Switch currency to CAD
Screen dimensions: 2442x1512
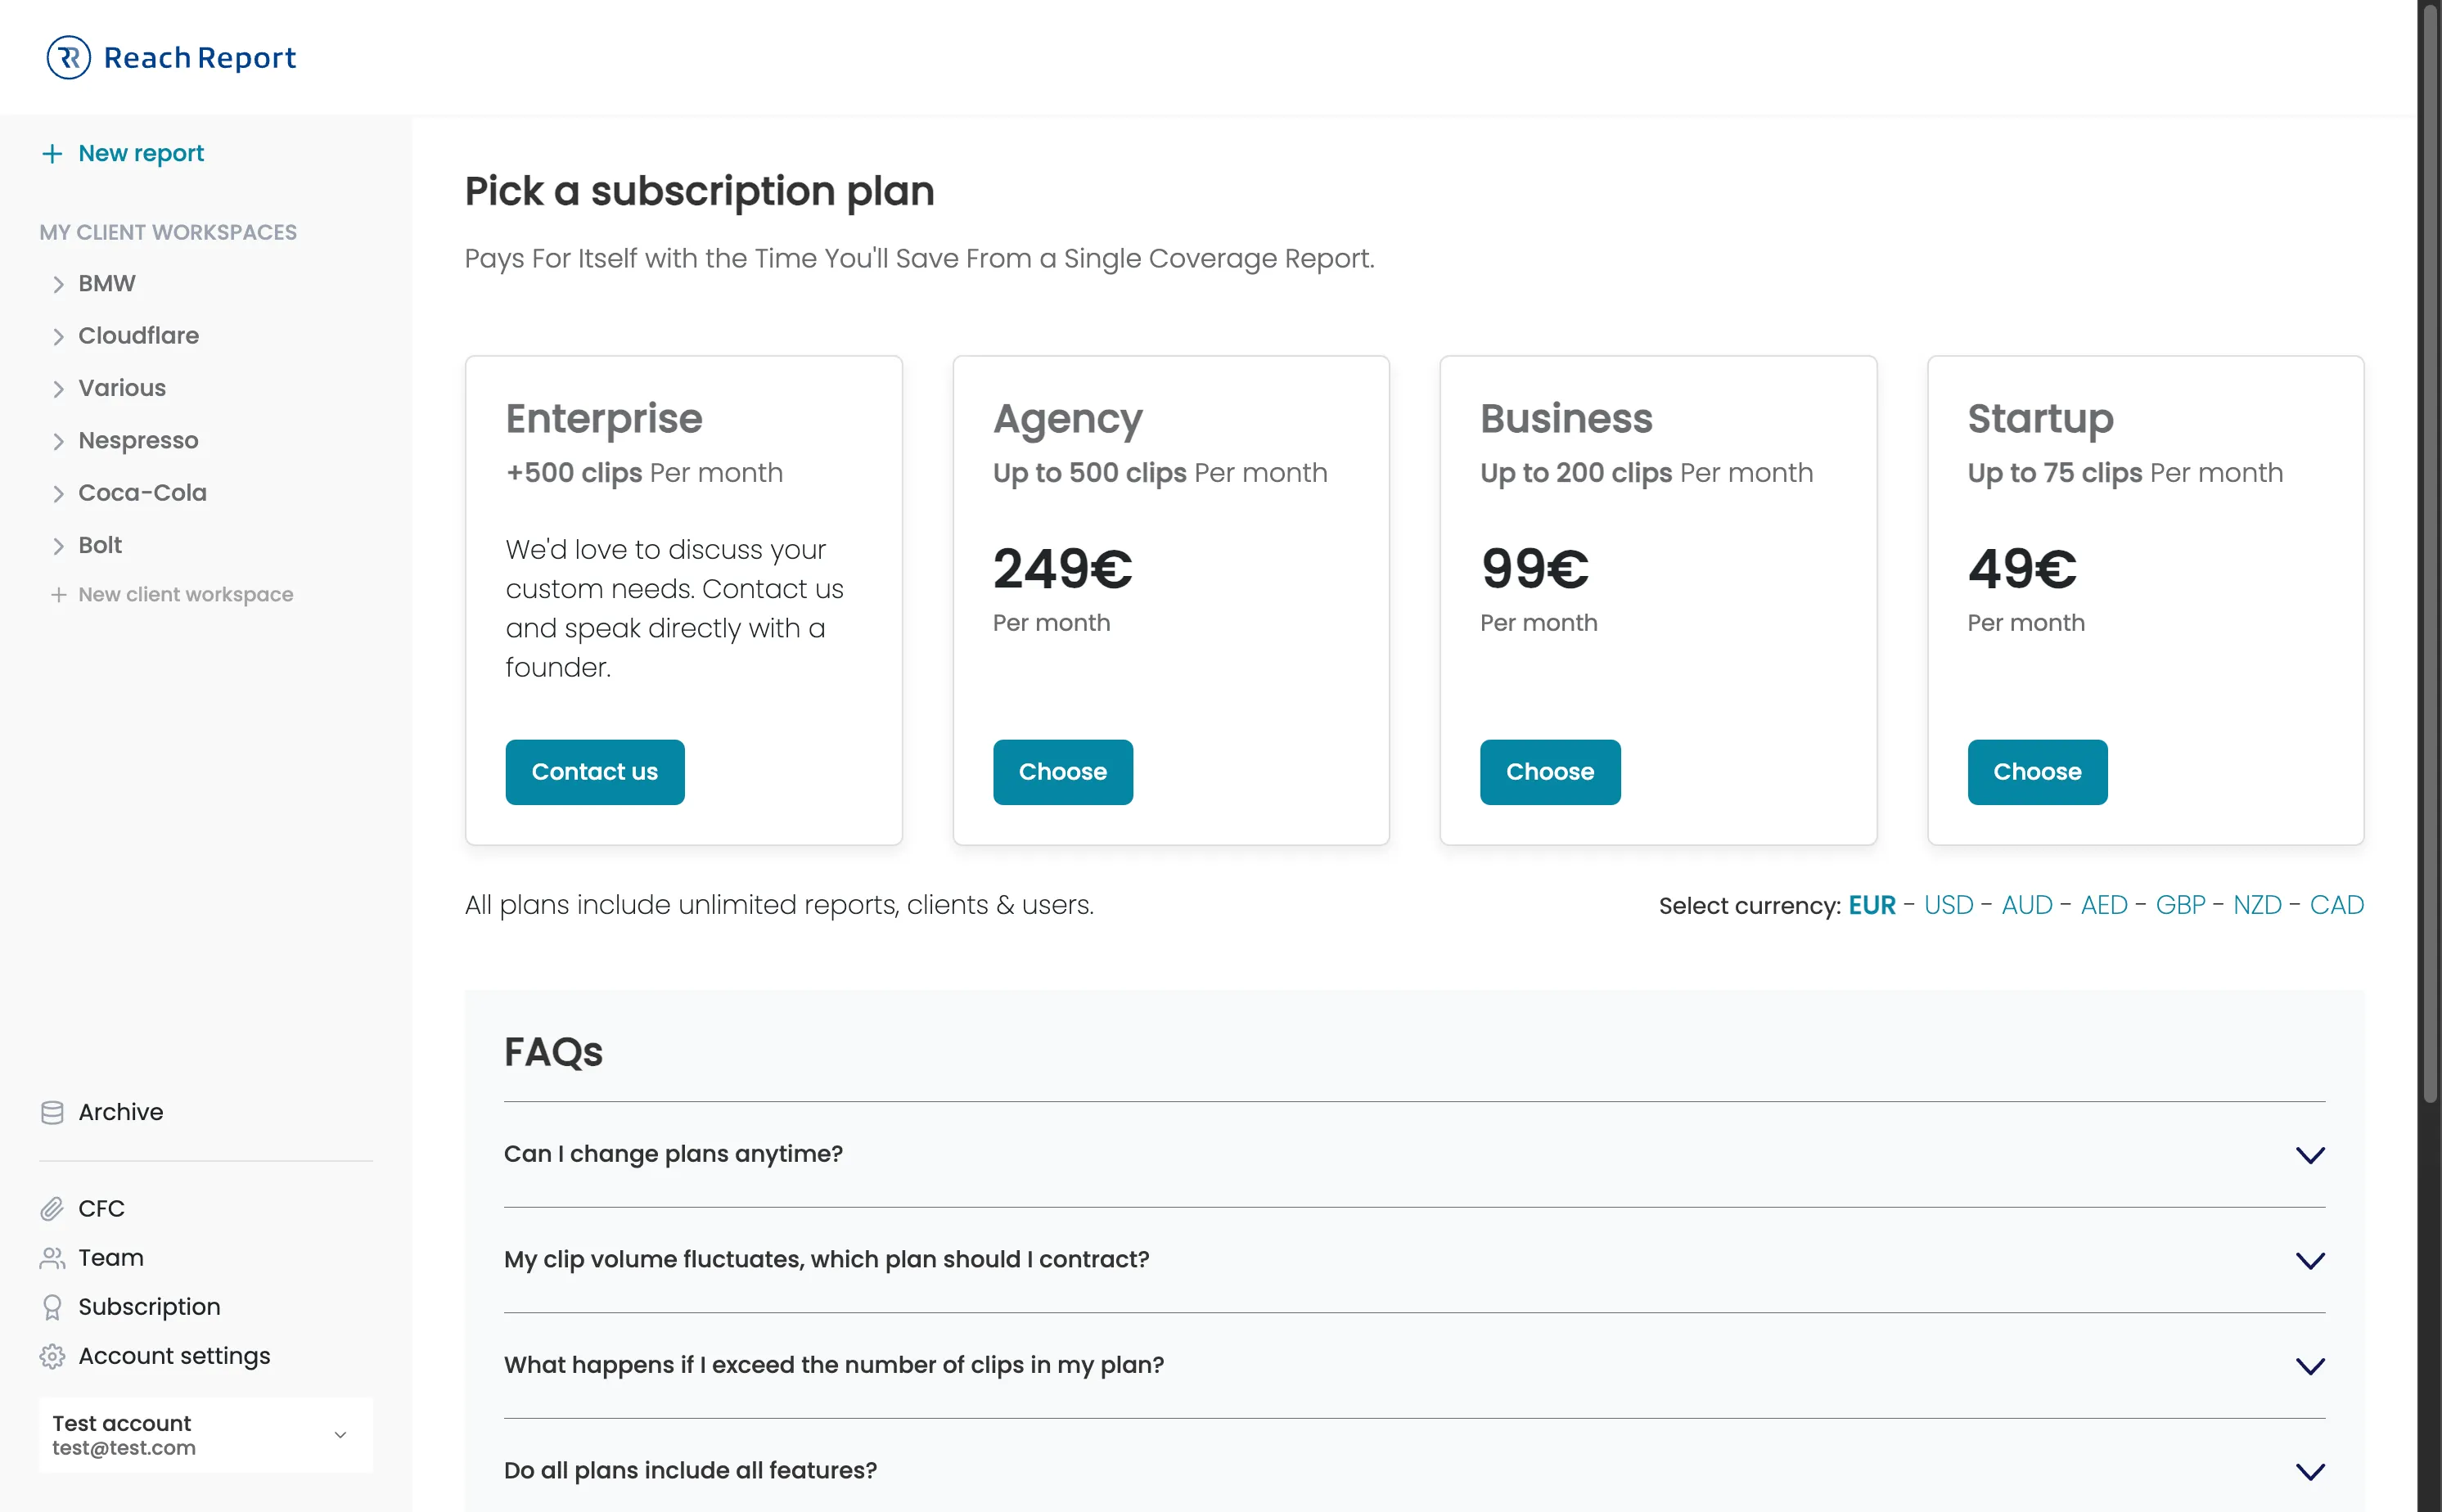pyautogui.click(x=2339, y=905)
